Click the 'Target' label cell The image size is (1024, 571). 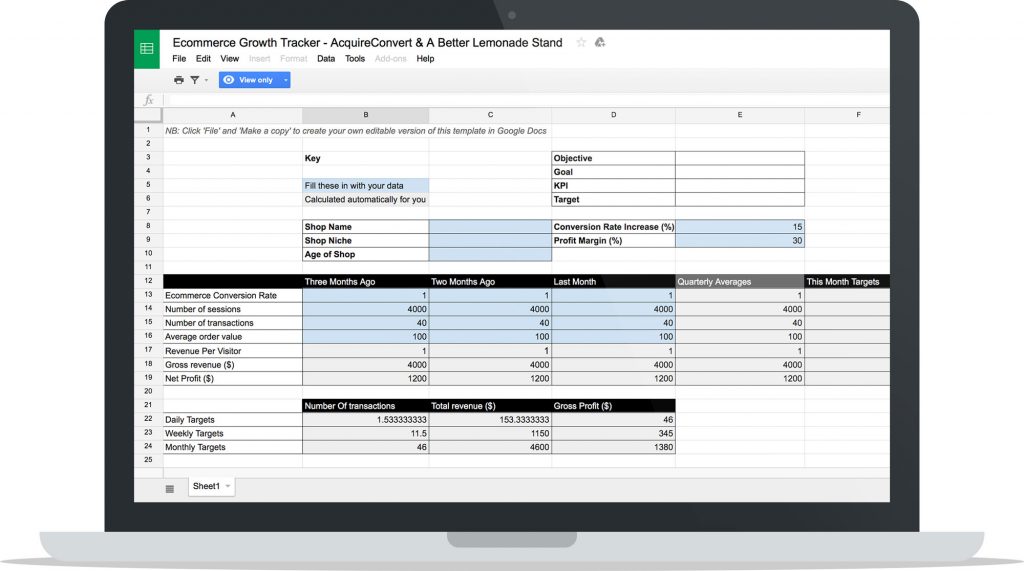click(613, 199)
